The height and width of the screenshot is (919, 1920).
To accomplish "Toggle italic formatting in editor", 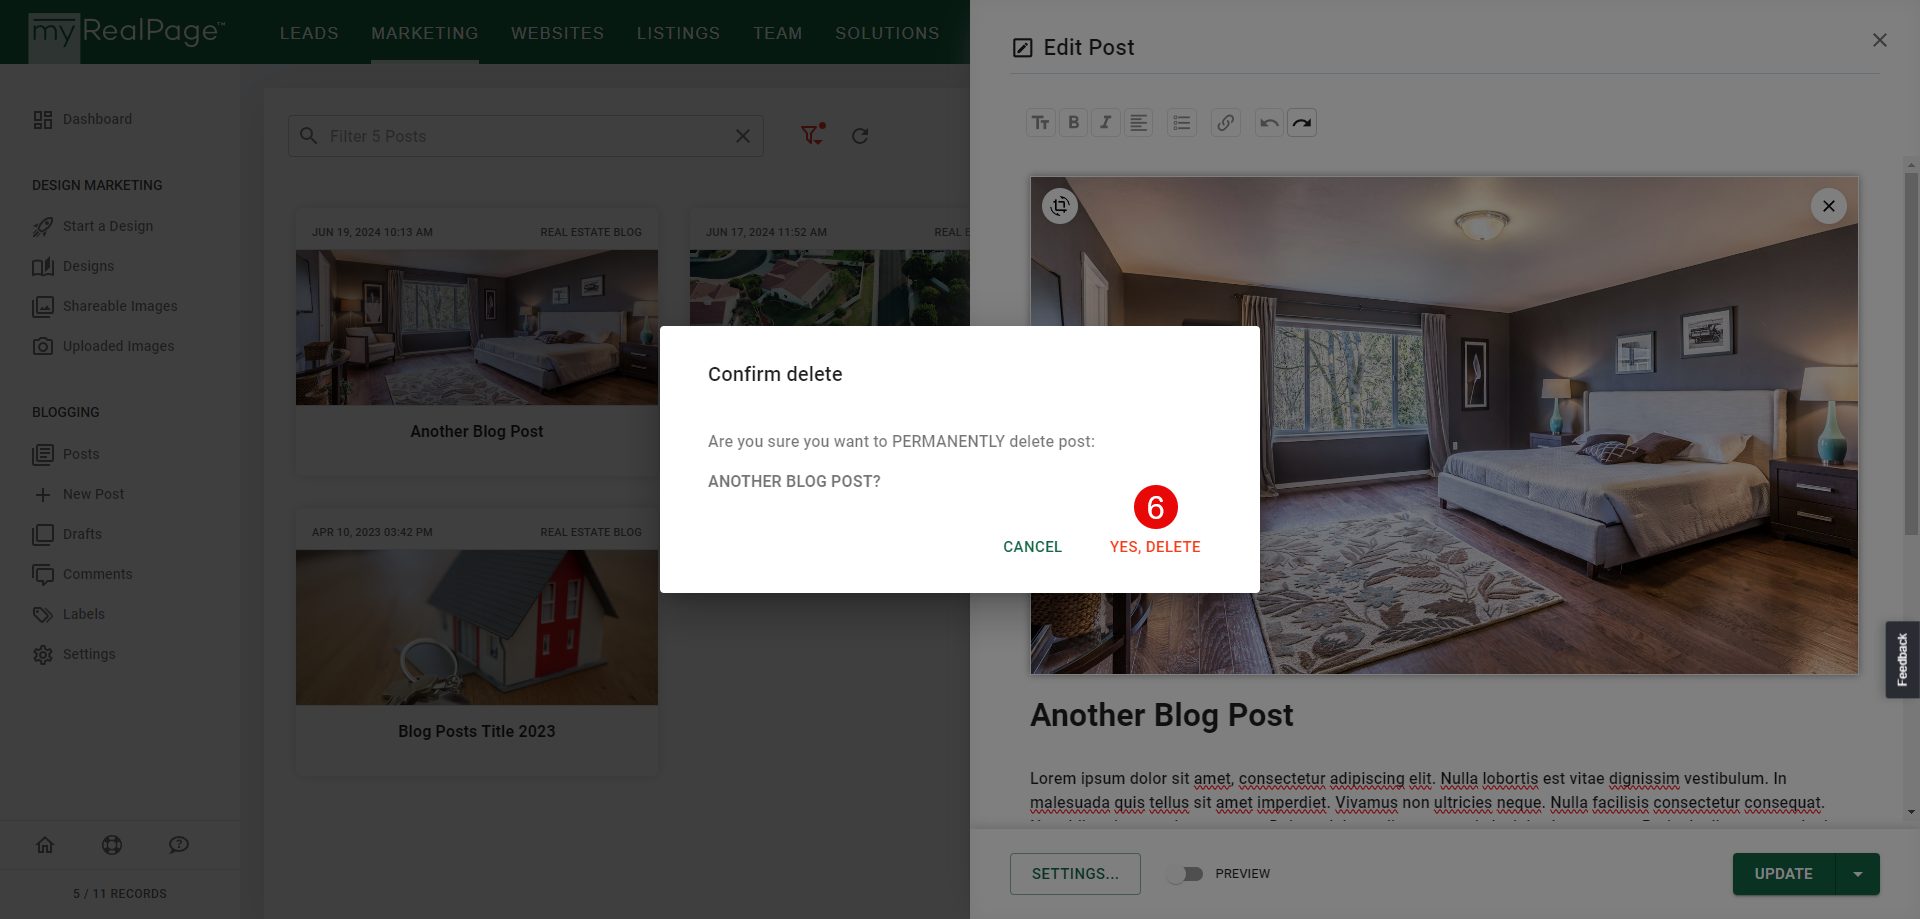I will pos(1105,123).
